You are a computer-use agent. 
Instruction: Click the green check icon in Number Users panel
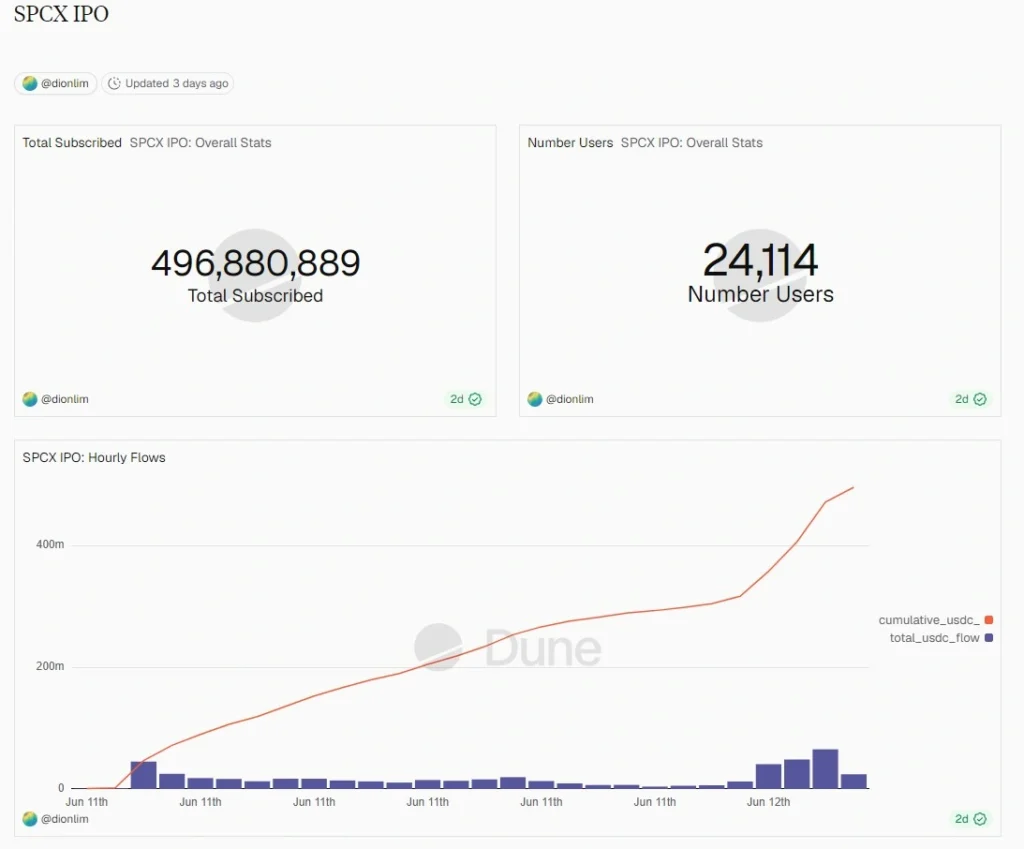(x=980, y=399)
